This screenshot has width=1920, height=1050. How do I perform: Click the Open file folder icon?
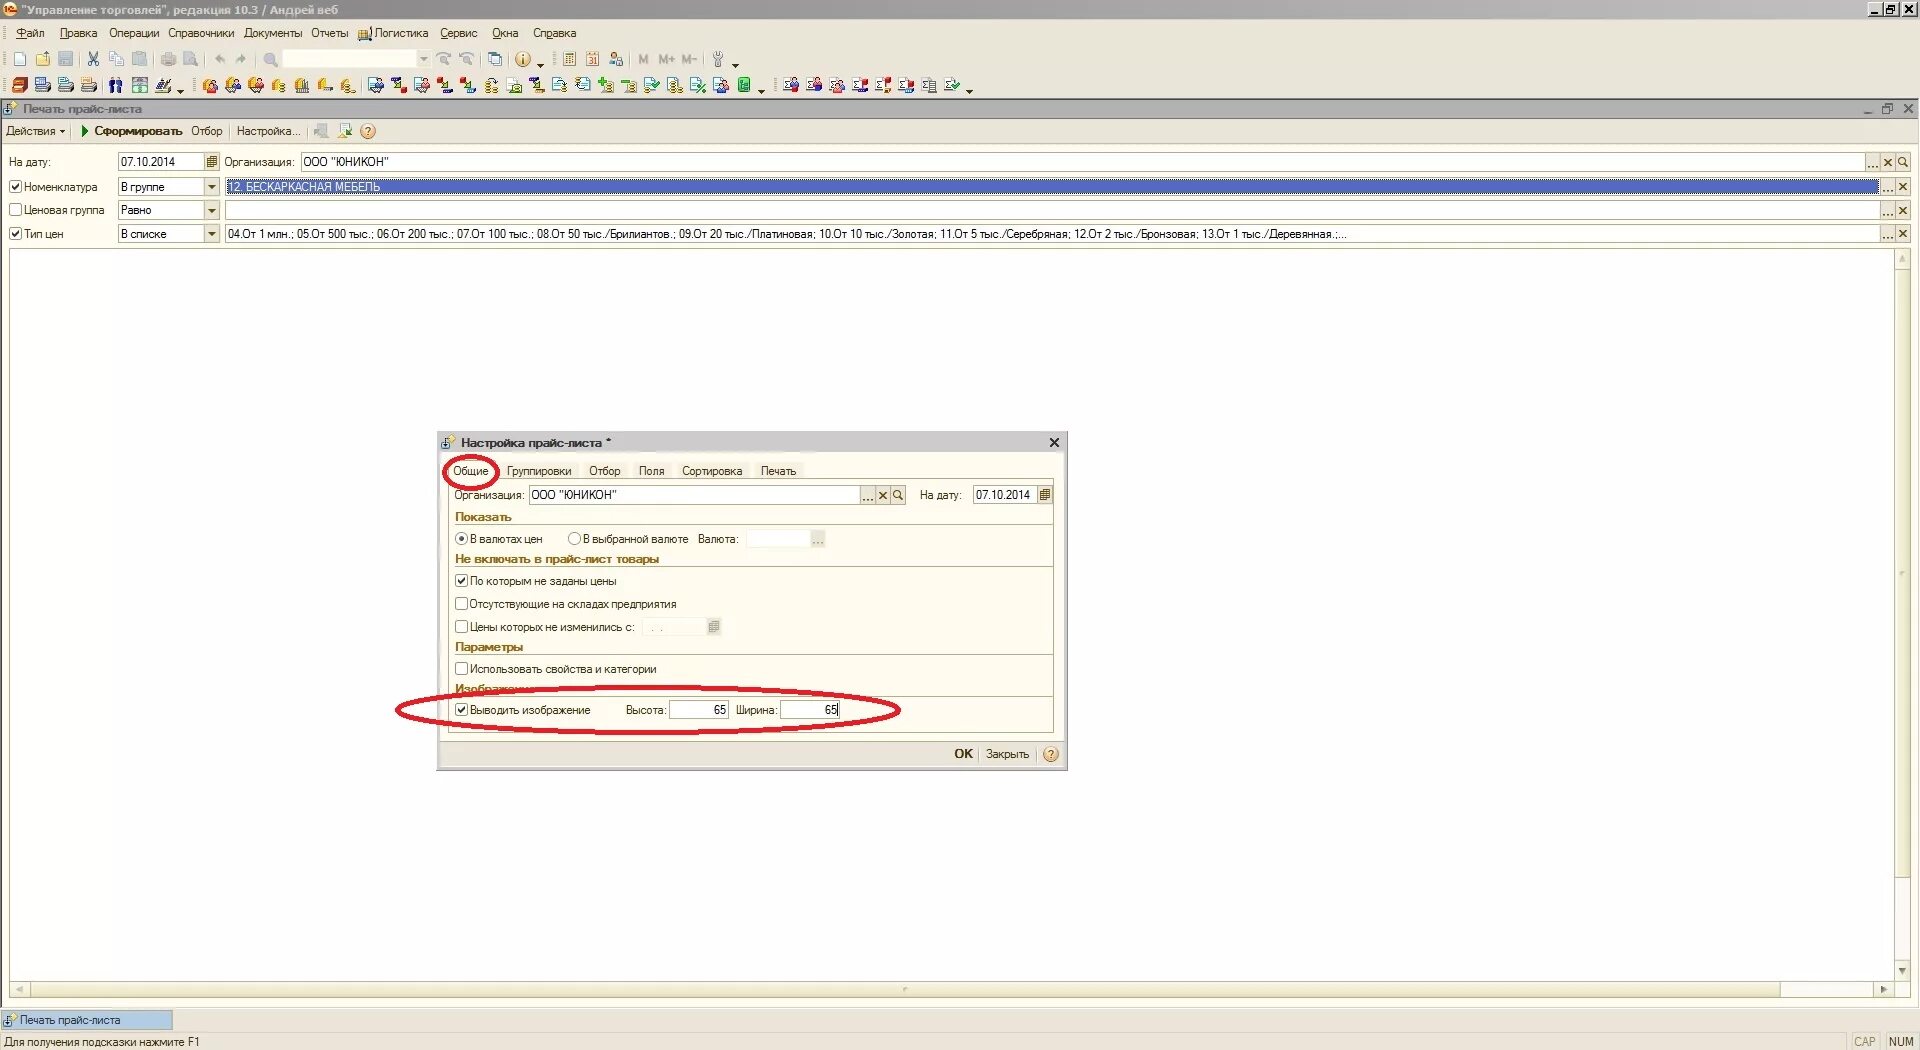[x=43, y=59]
